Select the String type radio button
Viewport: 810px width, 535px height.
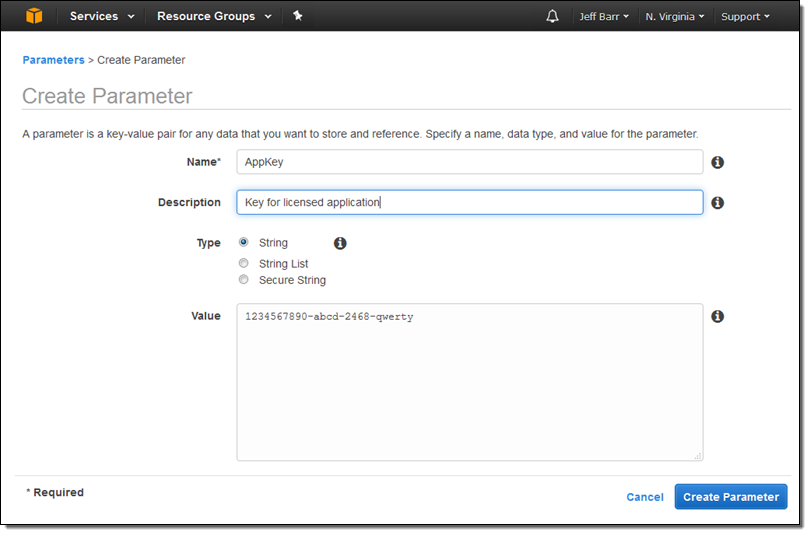pyautogui.click(x=244, y=242)
